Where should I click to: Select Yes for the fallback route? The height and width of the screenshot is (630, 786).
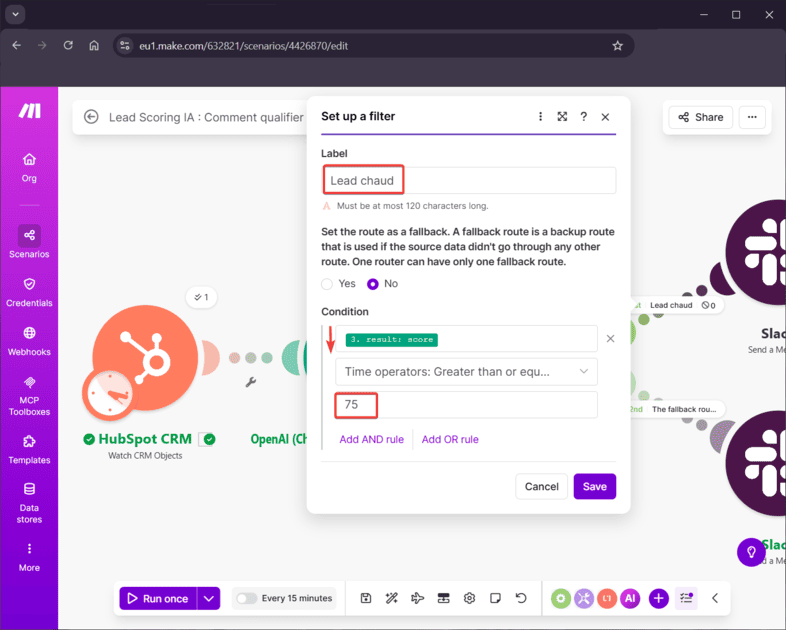(x=328, y=284)
